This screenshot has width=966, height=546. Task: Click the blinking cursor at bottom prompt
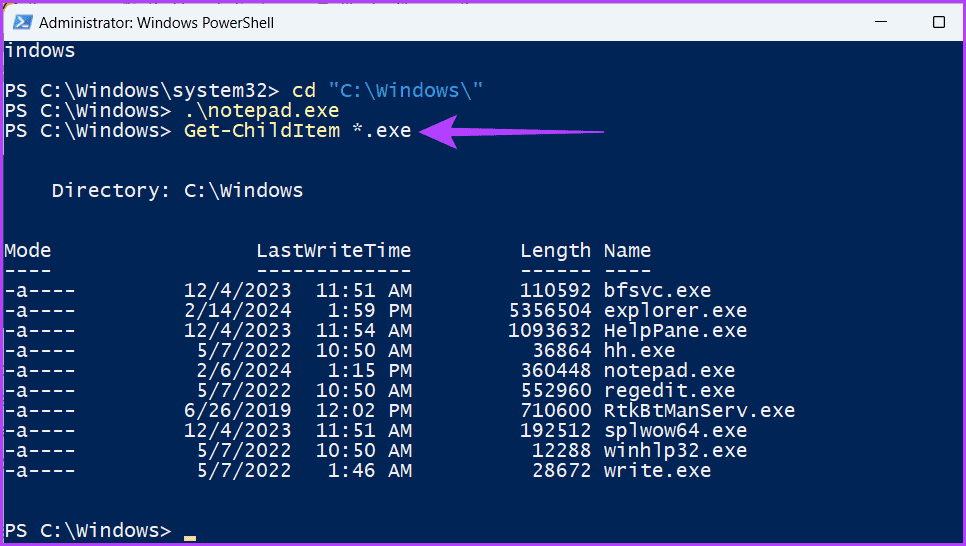(x=190, y=538)
